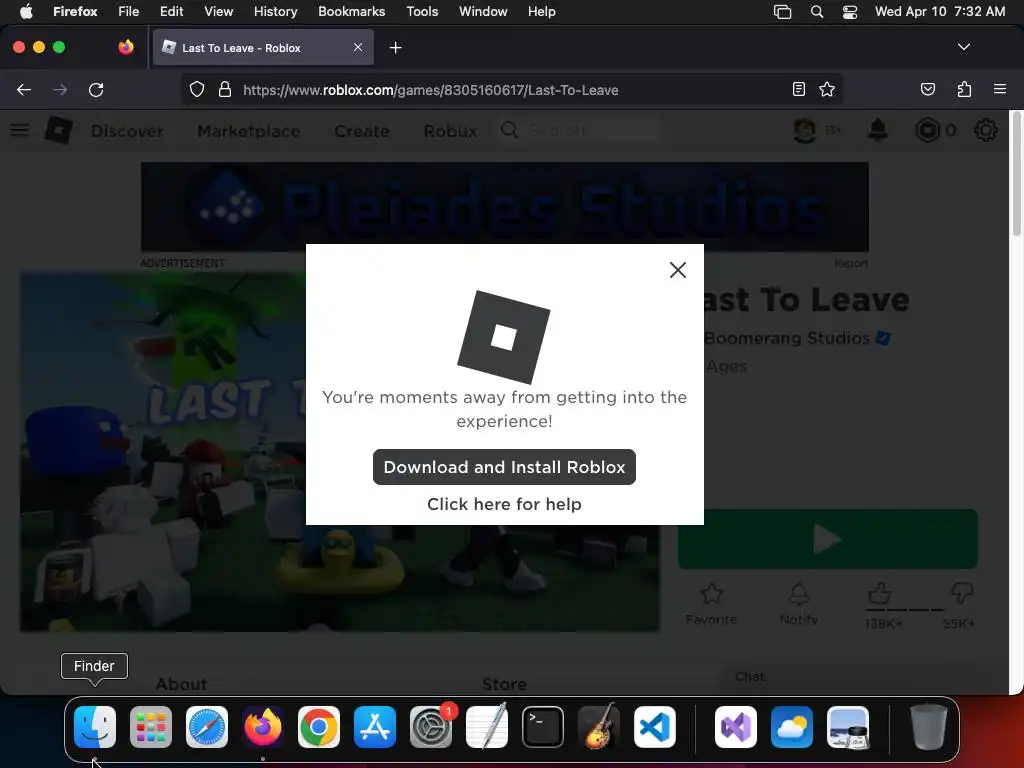Launch Safari from the Dock

tap(207, 727)
